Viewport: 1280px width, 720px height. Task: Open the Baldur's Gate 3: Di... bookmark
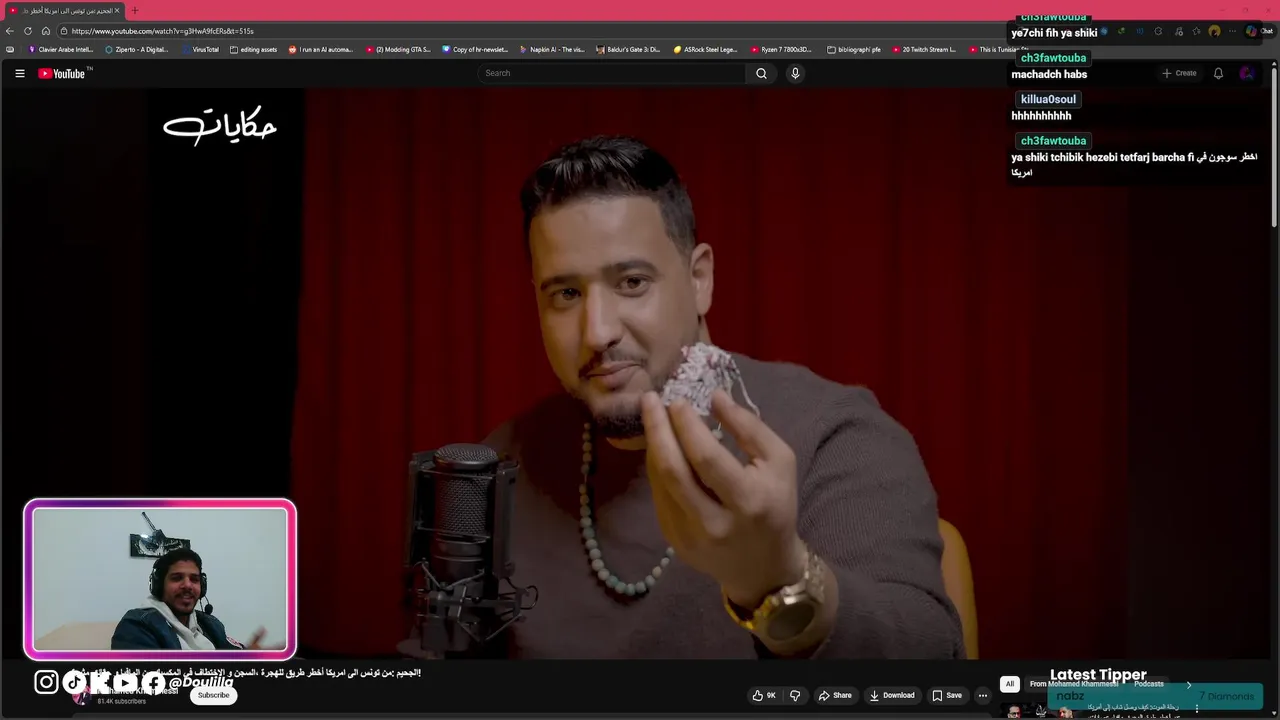point(628,49)
